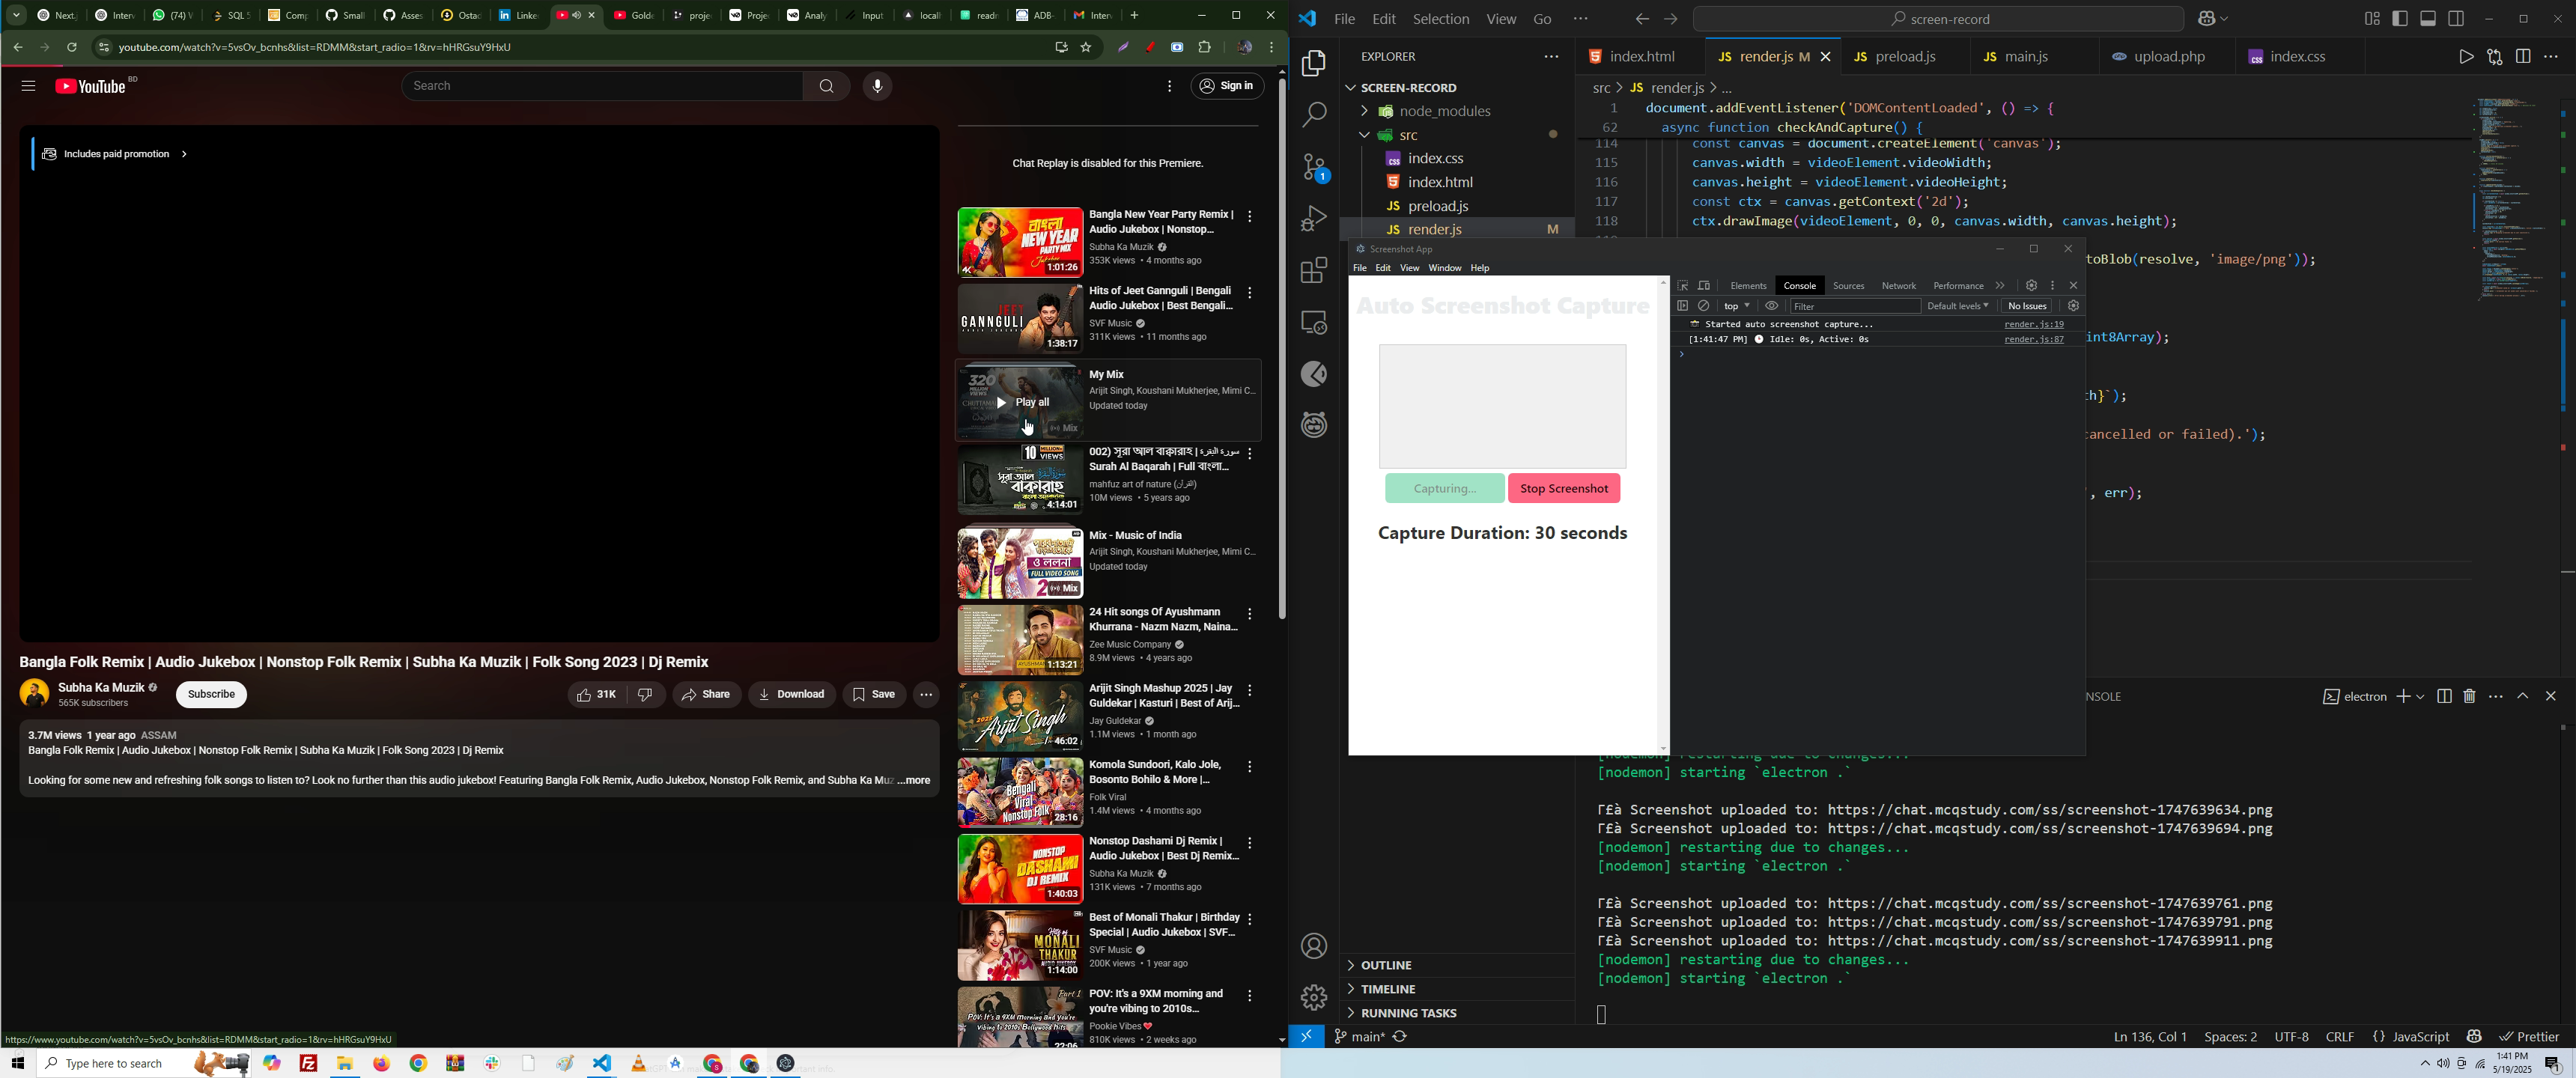Screen dimensions: 2576x1078
Task: Open the Run and Debug view
Action: (1314, 219)
